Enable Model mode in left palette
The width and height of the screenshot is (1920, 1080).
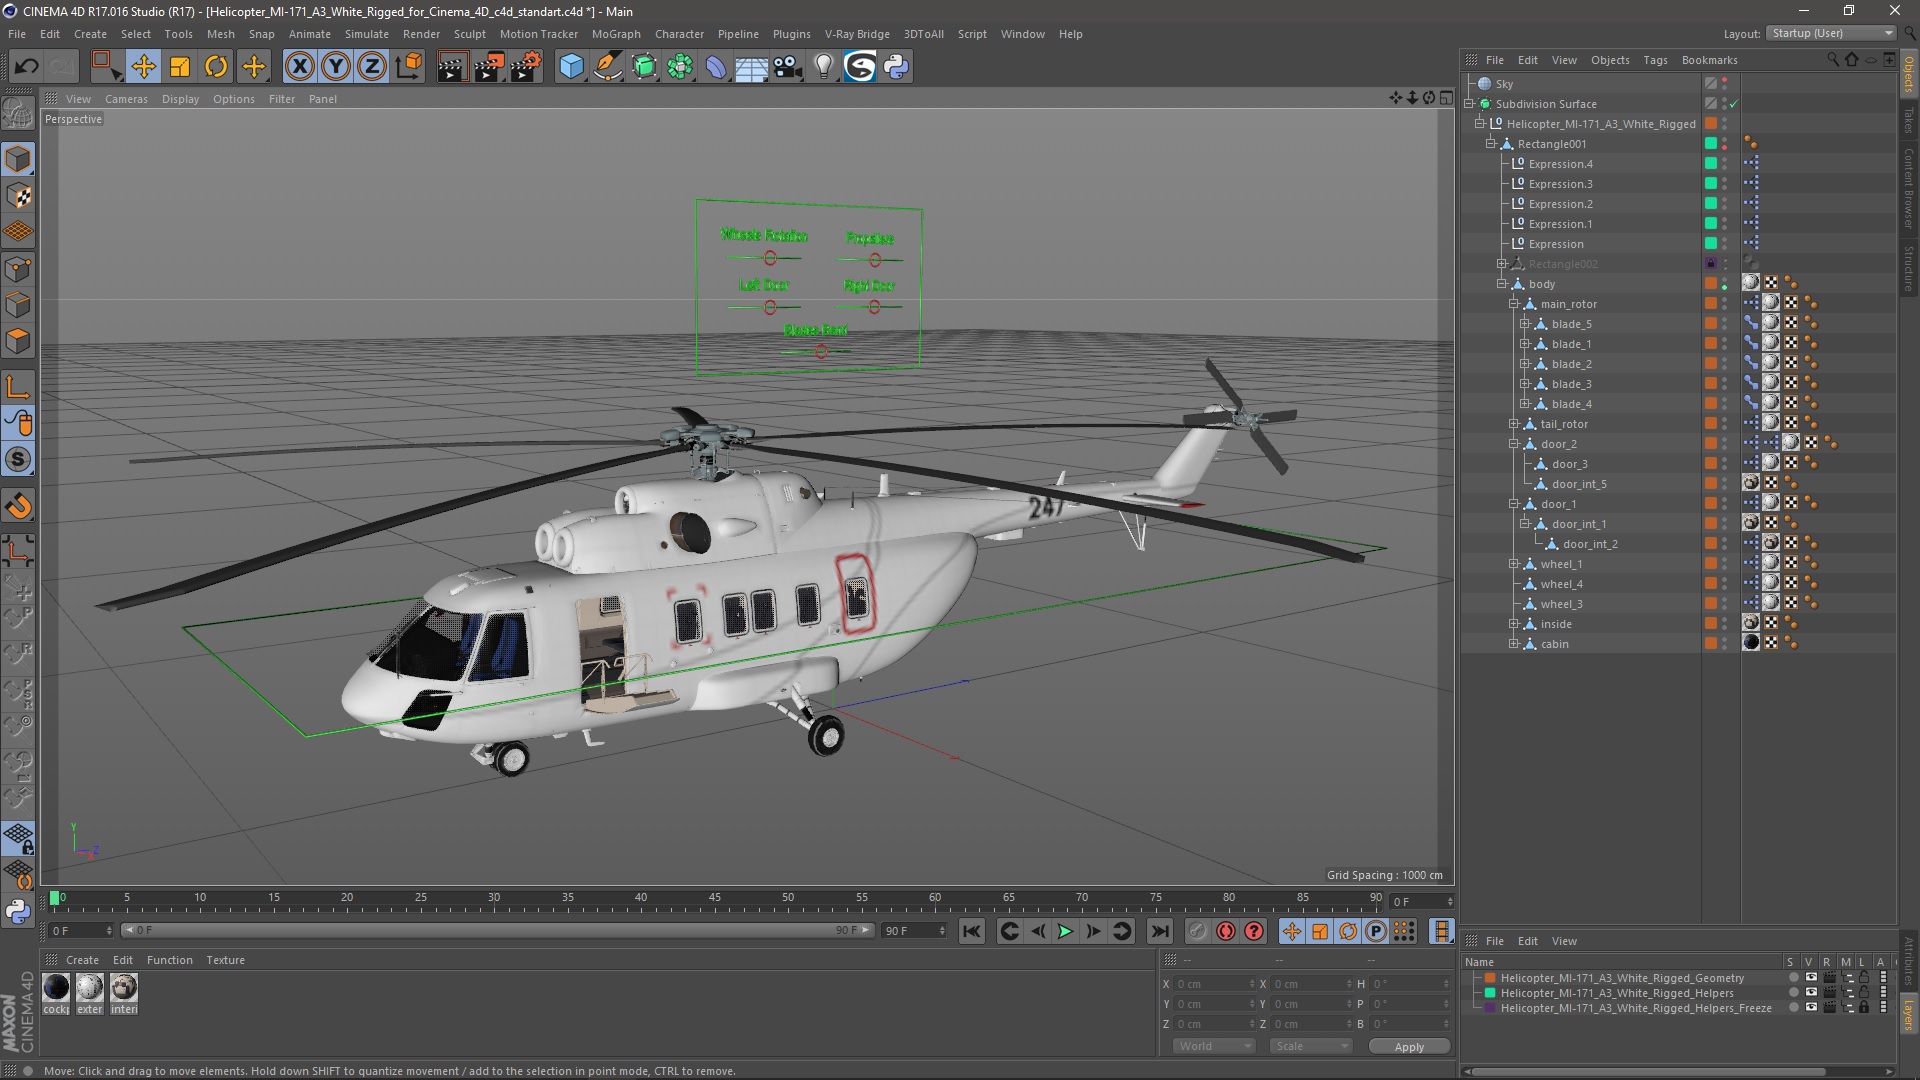tap(18, 160)
